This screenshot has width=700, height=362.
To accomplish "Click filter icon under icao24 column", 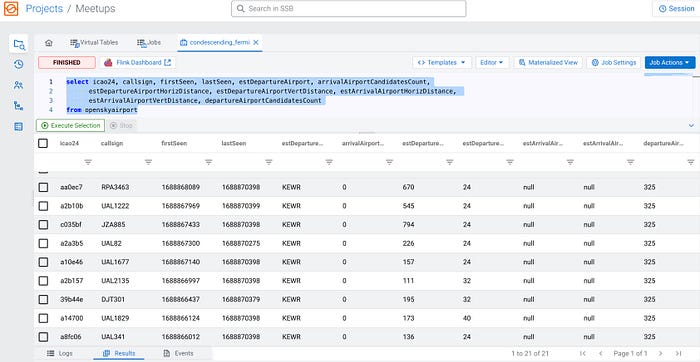I will [x=88, y=162].
